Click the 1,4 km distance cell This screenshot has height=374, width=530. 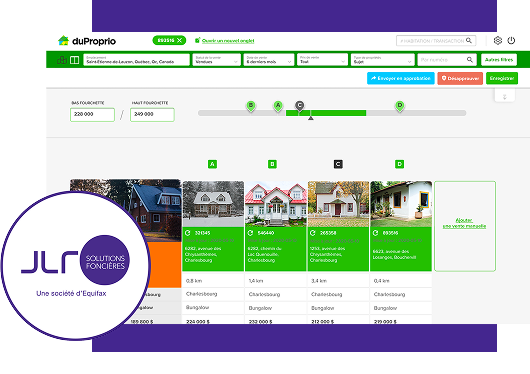(276, 281)
